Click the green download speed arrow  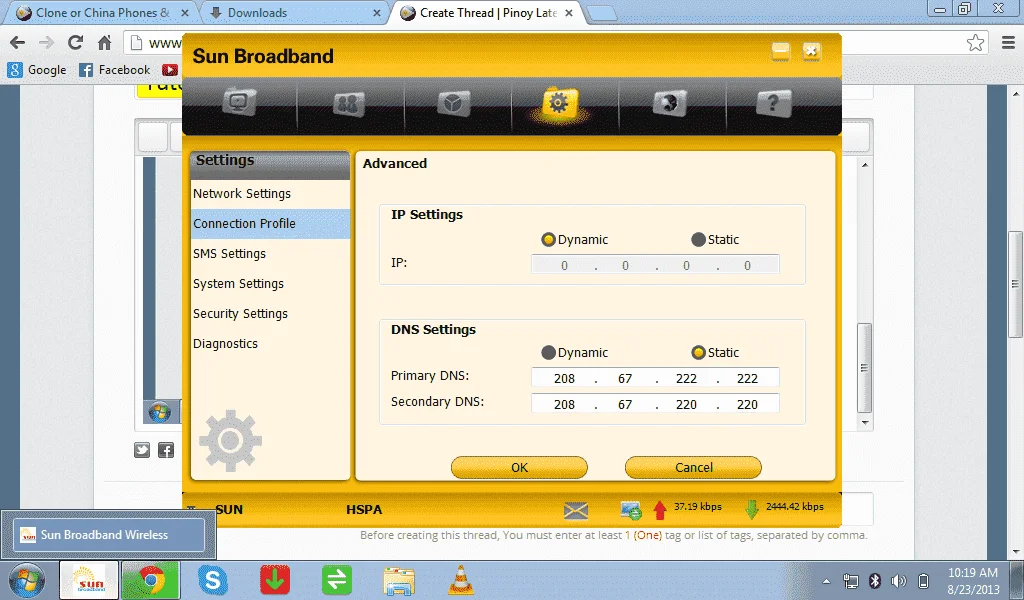[752, 510]
